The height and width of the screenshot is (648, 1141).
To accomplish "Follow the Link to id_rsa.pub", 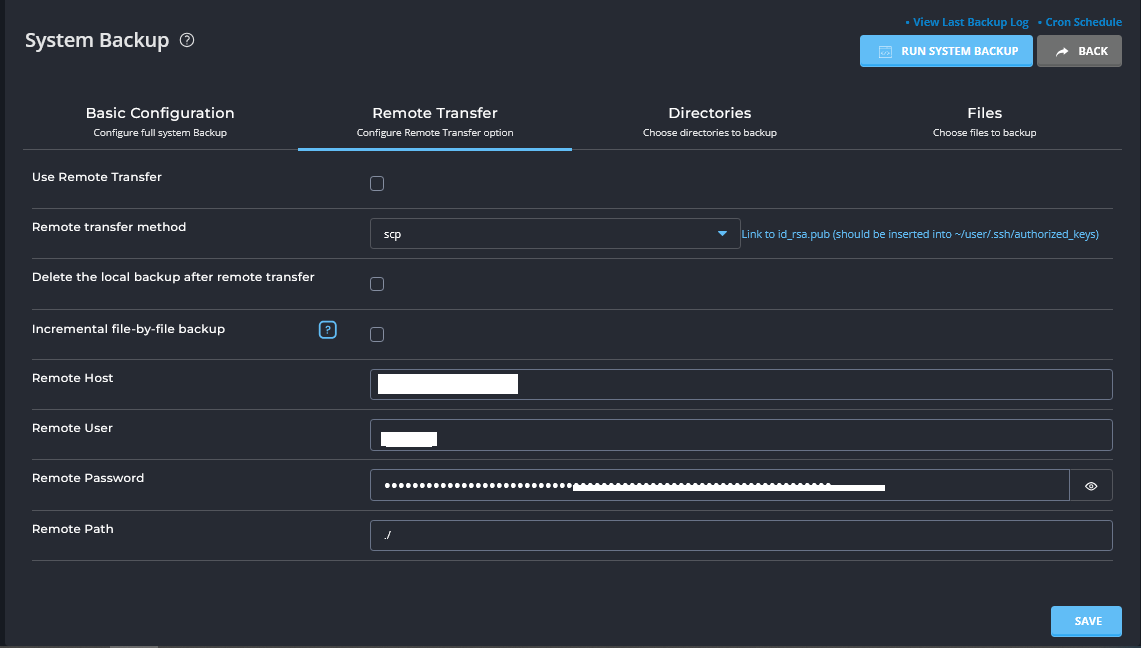I will click(919, 235).
